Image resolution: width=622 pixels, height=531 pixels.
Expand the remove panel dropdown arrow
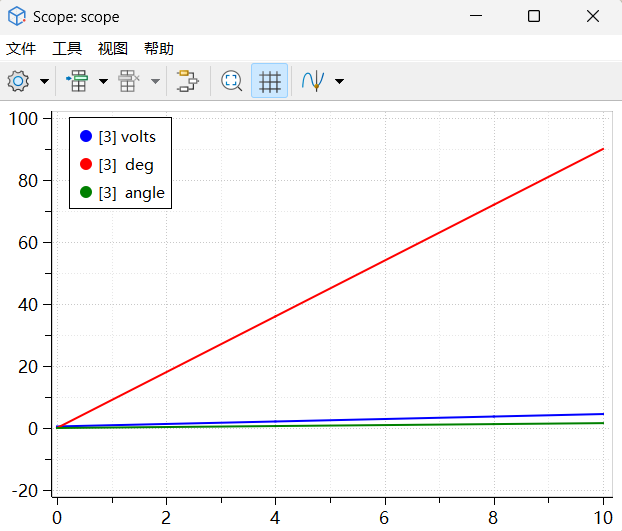(x=155, y=81)
